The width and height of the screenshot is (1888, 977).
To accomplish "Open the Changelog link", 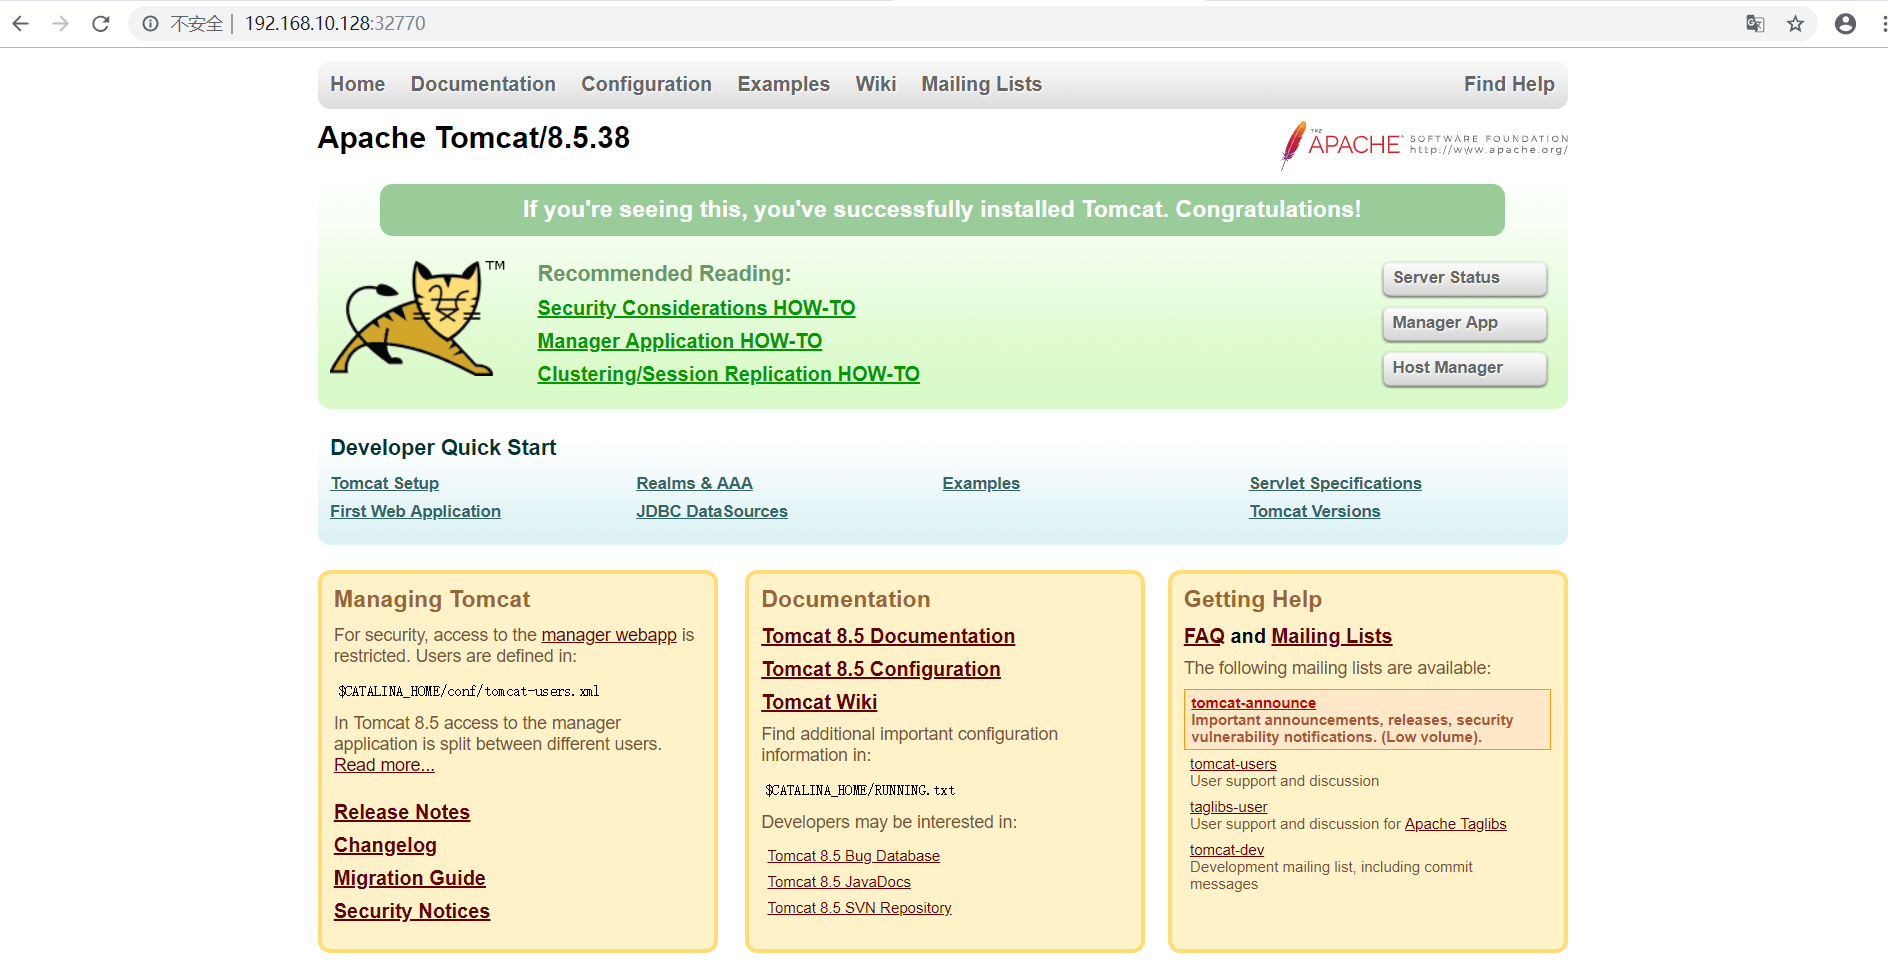I will [x=385, y=845].
